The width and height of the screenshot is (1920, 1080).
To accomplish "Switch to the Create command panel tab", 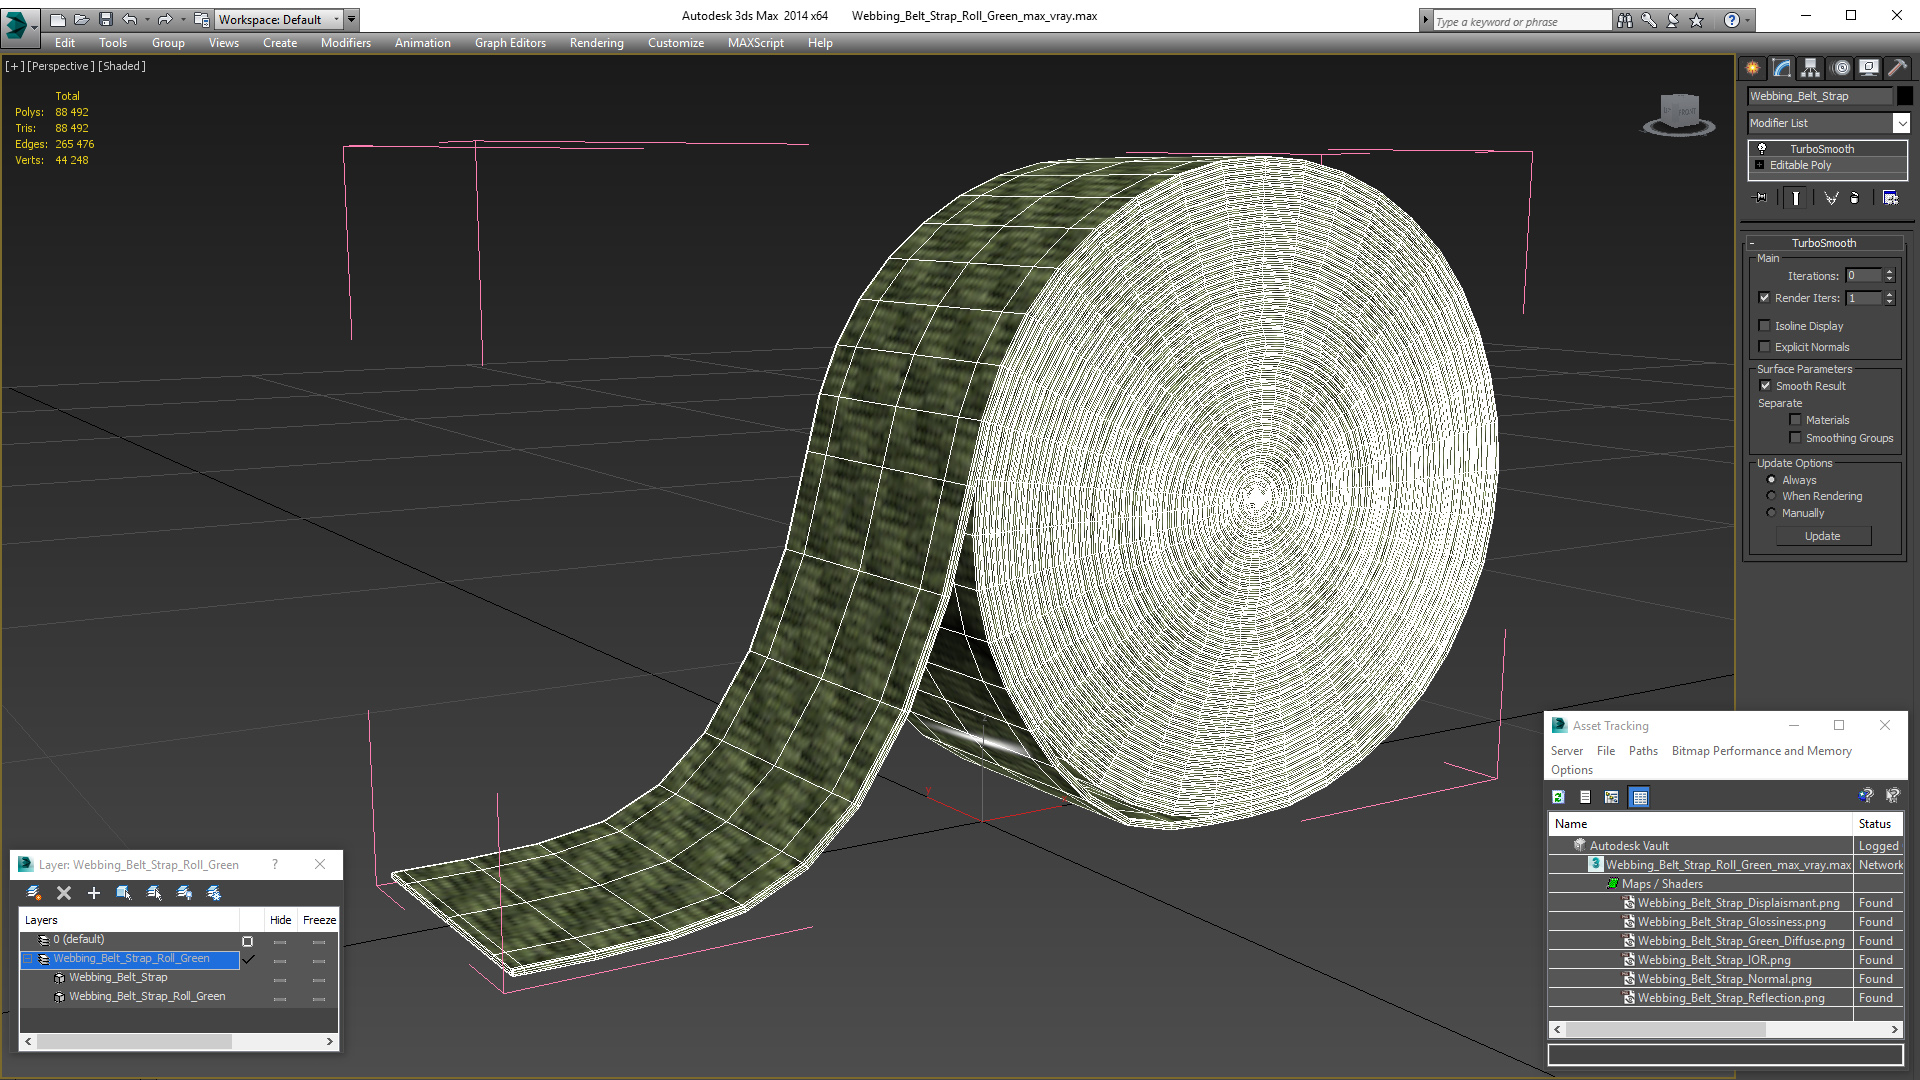I will pos(1752,68).
